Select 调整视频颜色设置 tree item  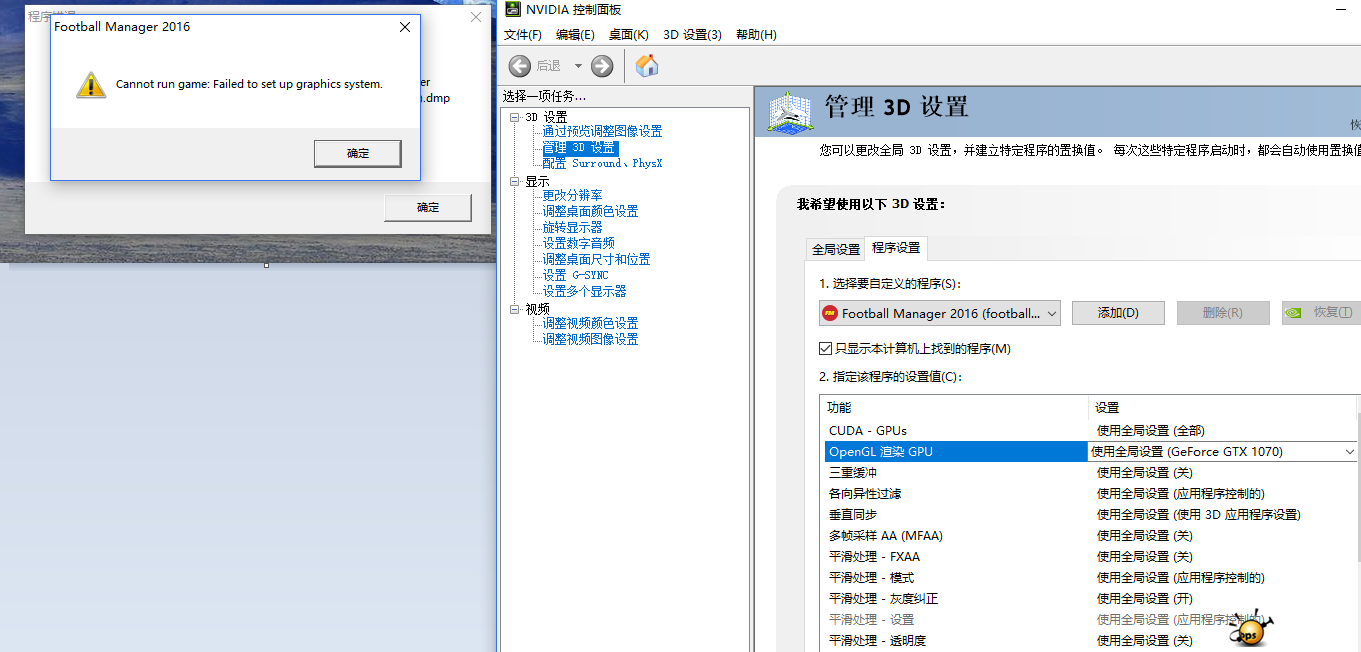pos(590,323)
